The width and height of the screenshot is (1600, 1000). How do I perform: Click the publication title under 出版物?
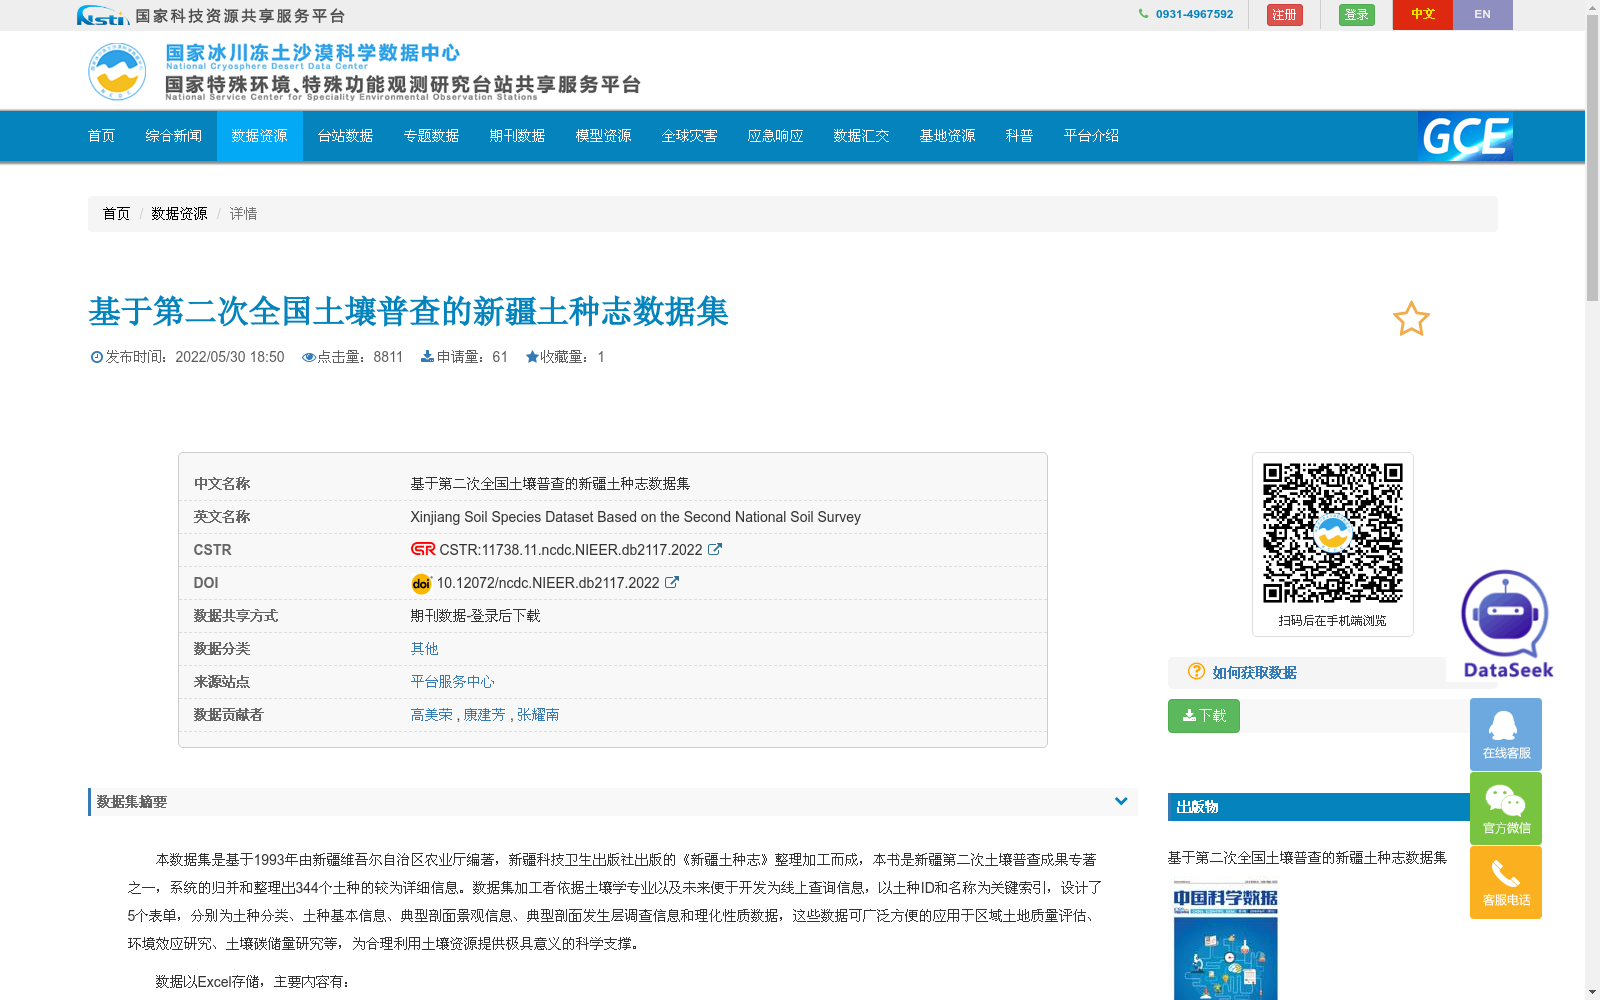pos(1307,858)
